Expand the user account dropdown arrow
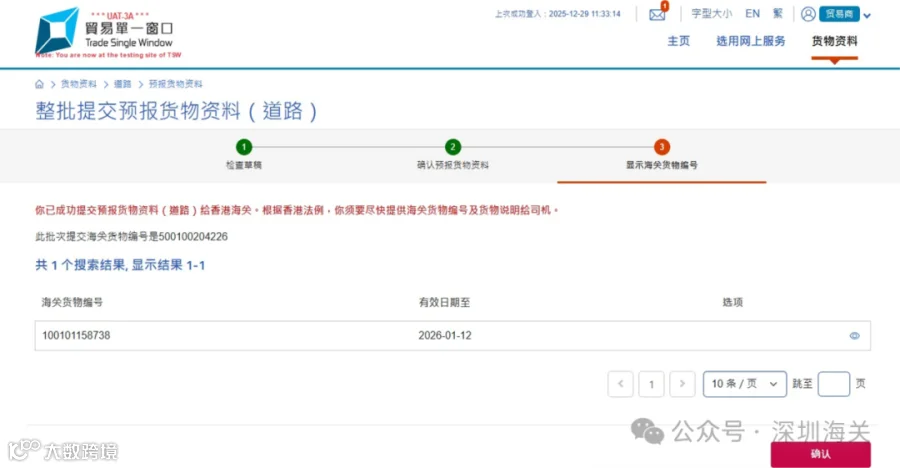Image resolution: width=900 pixels, height=468 pixels. [x=867, y=16]
